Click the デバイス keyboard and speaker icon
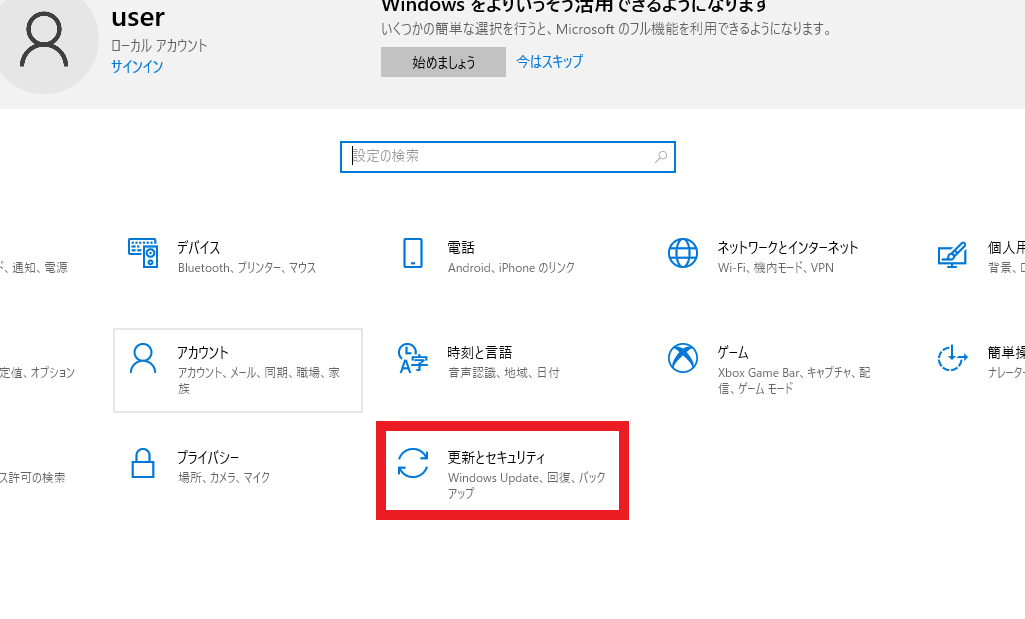1025x619 pixels. (x=143, y=253)
